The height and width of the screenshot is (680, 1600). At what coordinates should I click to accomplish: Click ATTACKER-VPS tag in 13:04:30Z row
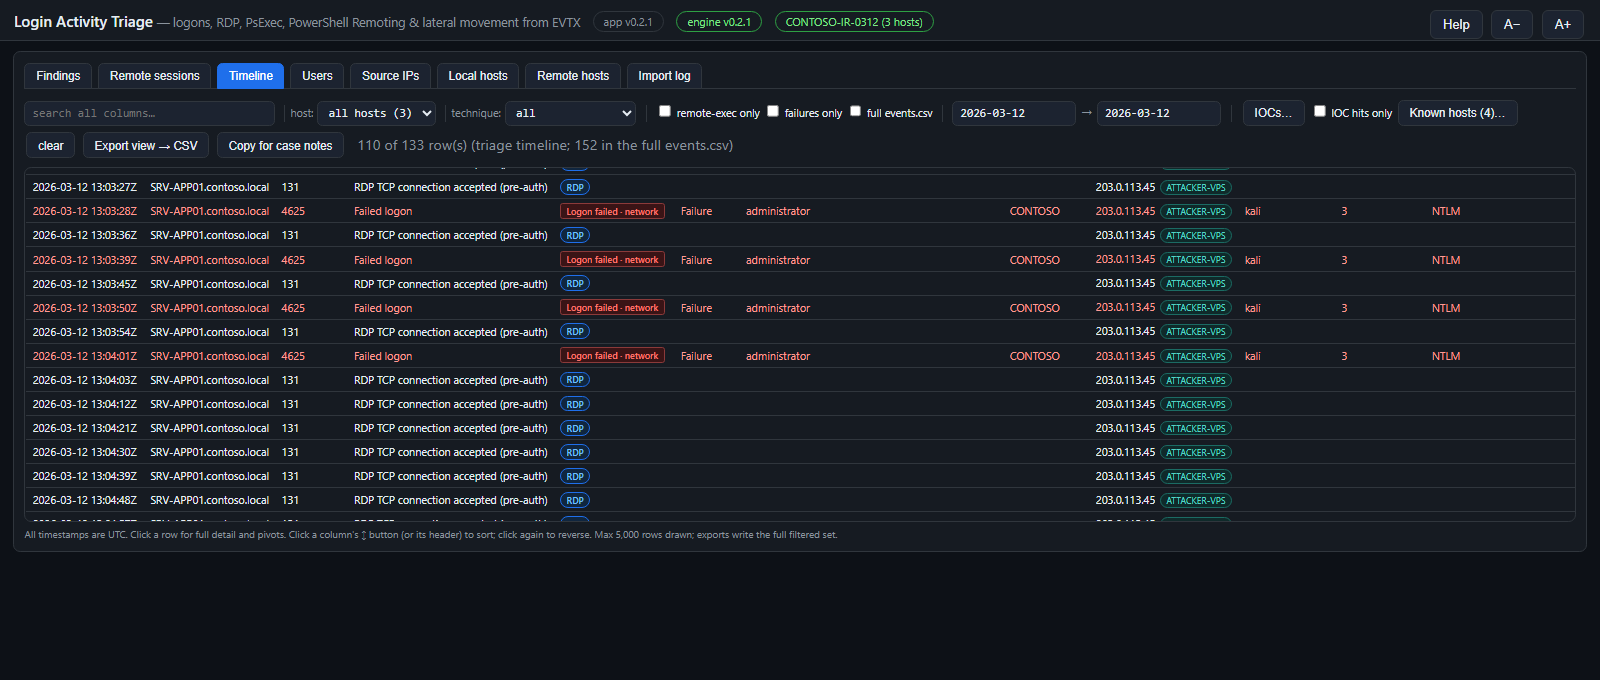(x=1196, y=452)
